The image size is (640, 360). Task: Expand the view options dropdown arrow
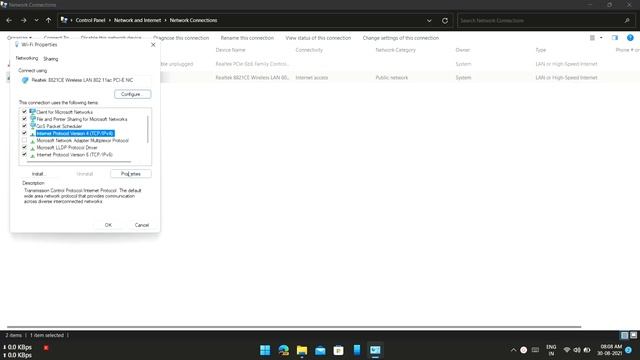point(601,38)
